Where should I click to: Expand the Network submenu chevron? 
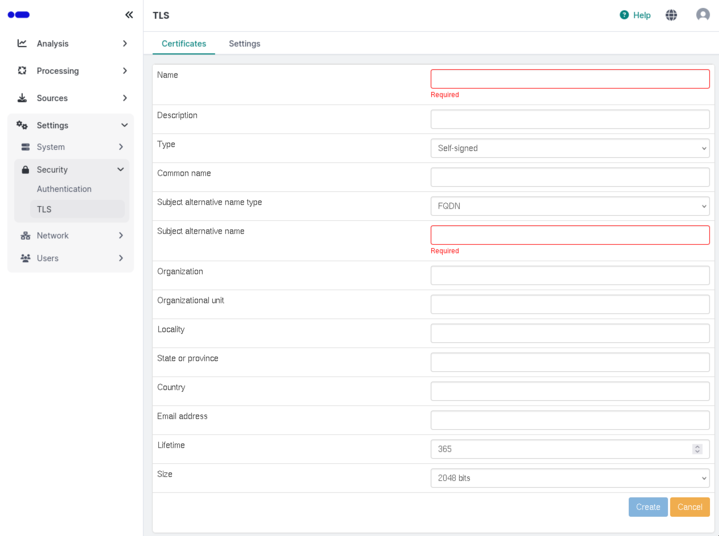[121, 235]
